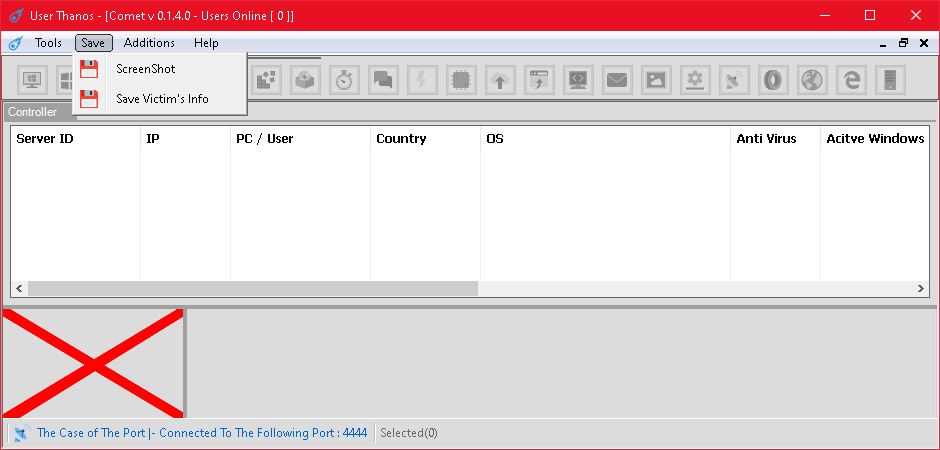
Task: Click the satellite dish toolbar icon
Action: (x=734, y=80)
